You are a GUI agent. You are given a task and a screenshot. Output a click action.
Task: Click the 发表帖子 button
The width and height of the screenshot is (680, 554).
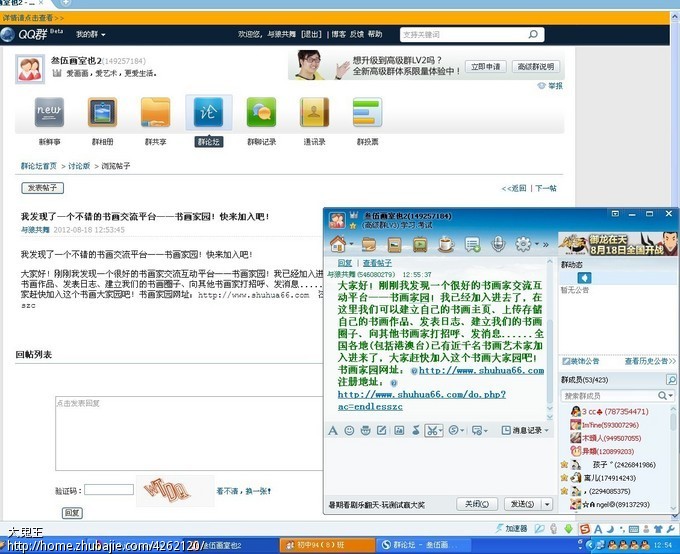(x=42, y=188)
